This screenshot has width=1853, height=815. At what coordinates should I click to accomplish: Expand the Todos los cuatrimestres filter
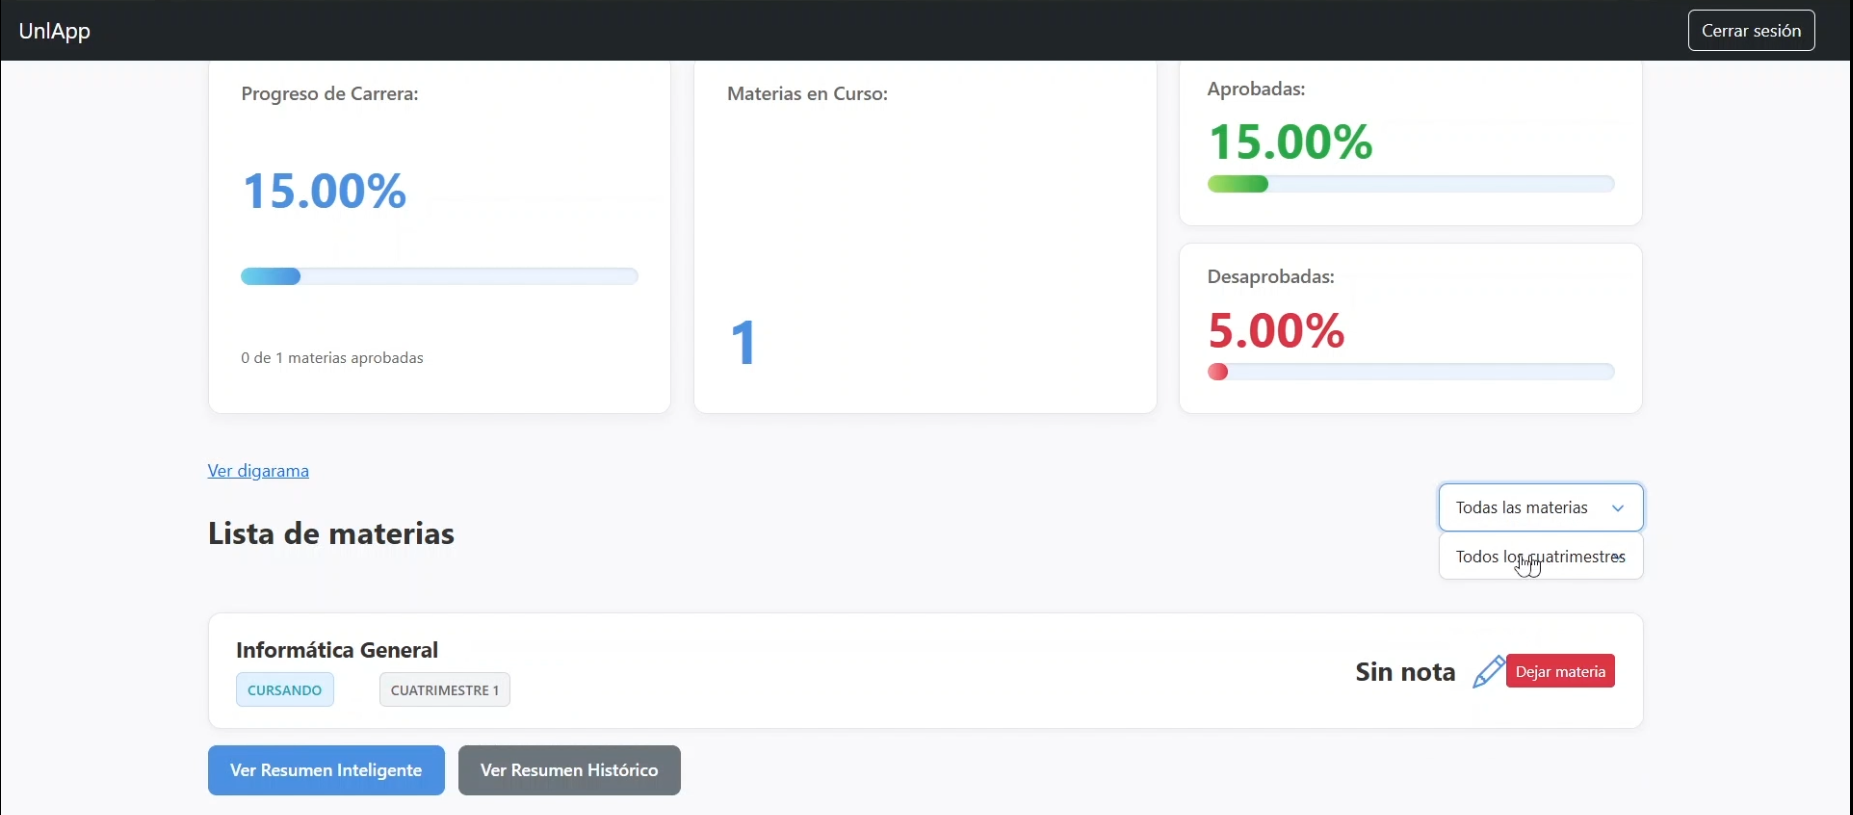point(1540,557)
